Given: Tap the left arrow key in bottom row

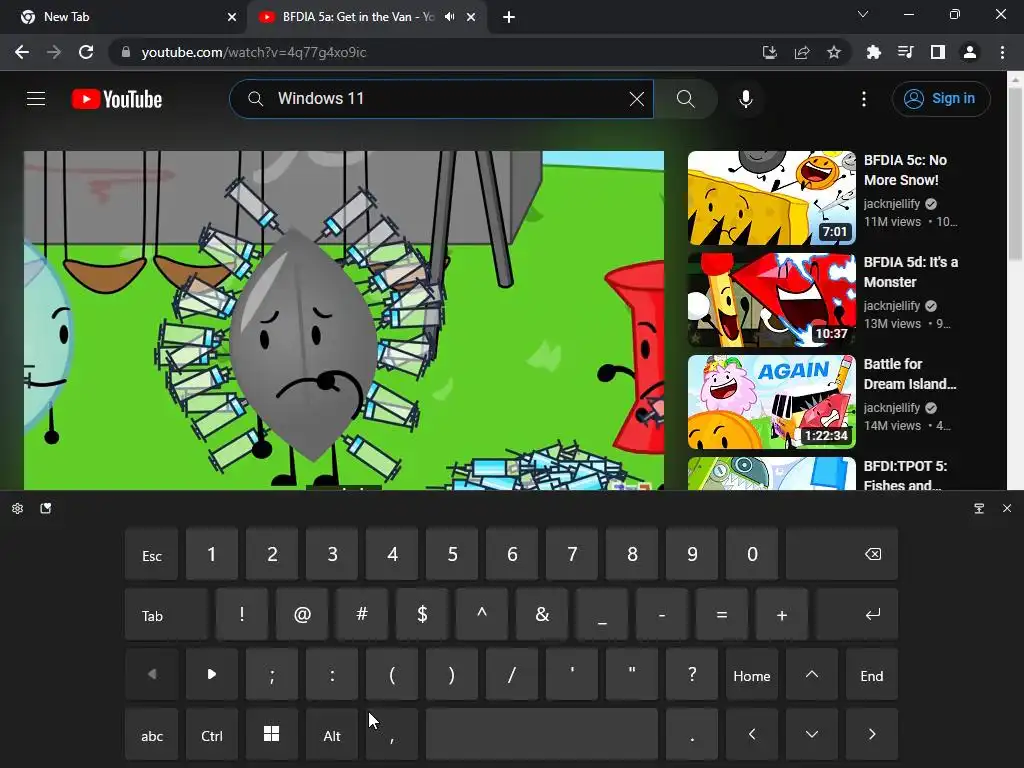Looking at the screenshot, I should tap(752, 735).
